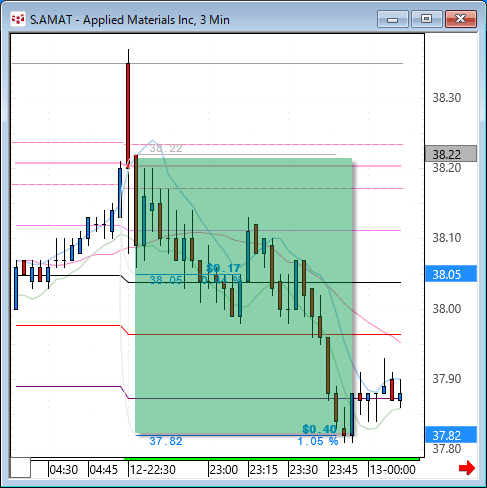Click the red arrow scroll-to-latest icon

tap(467, 468)
